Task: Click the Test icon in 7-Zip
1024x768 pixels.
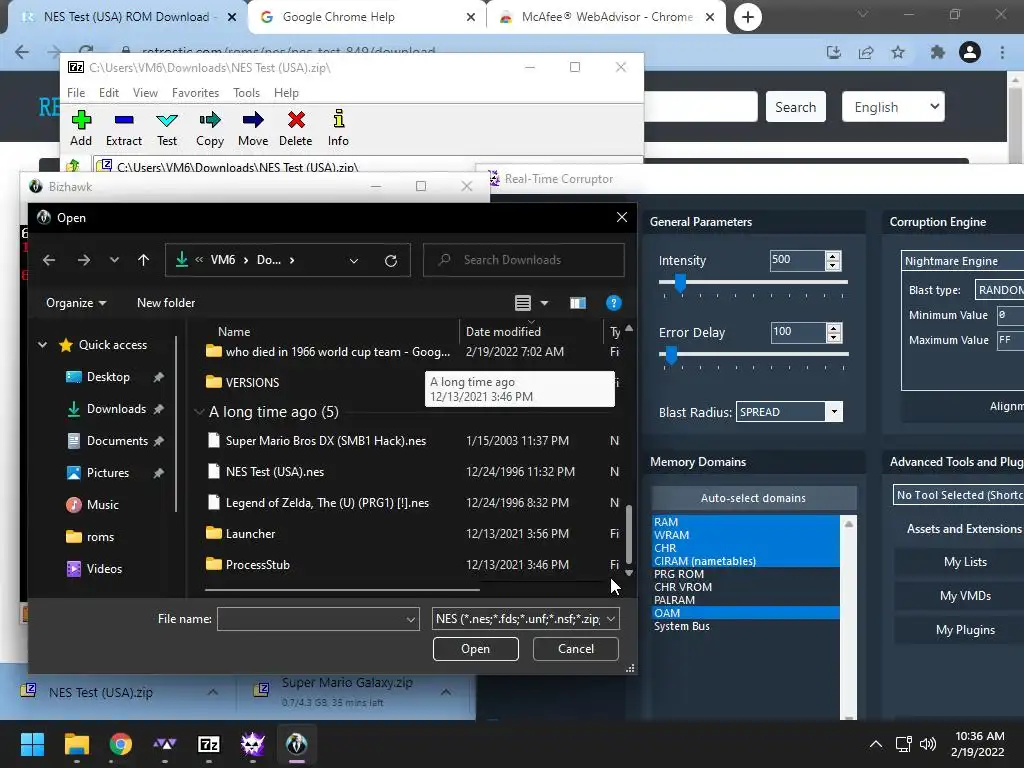Action: [x=167, y=120]
